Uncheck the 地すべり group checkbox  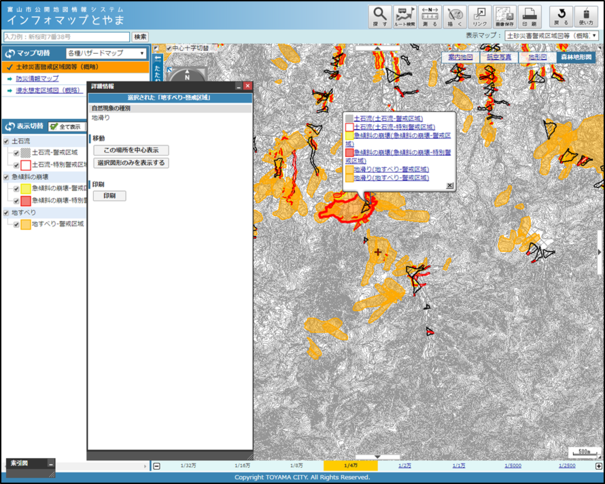[x=6, y=213]
